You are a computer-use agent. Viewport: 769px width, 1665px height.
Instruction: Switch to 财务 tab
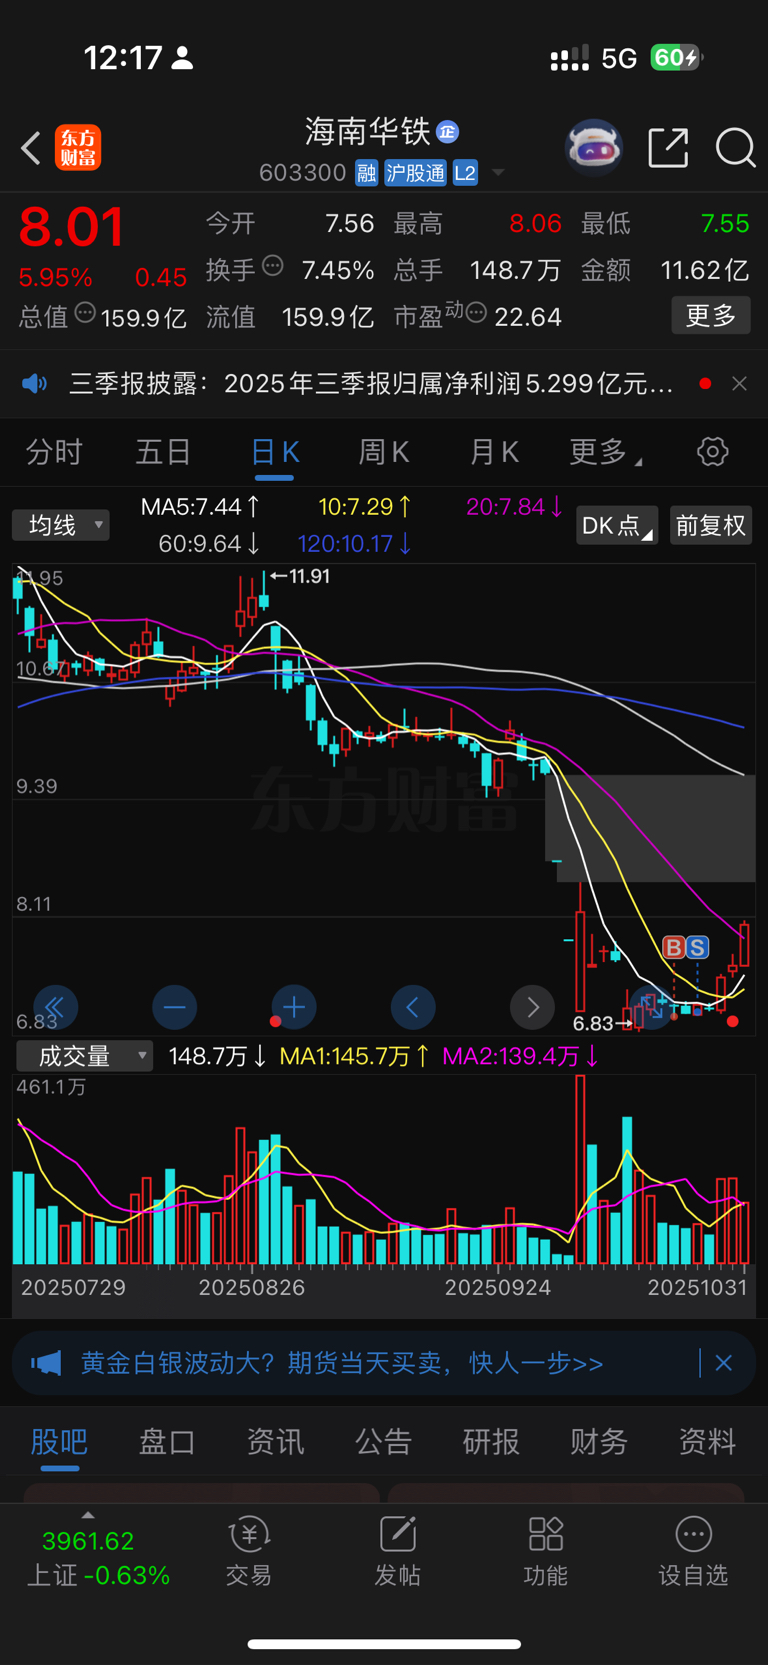599,1442
